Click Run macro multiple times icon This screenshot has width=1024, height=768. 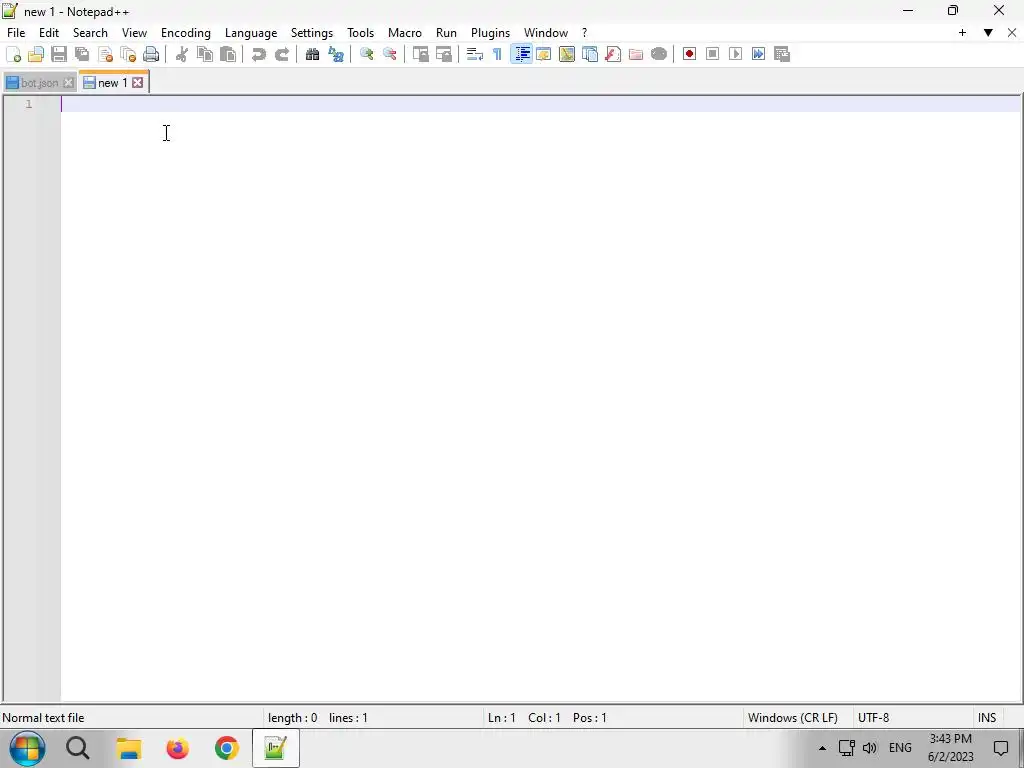click(x=758, y=54)
